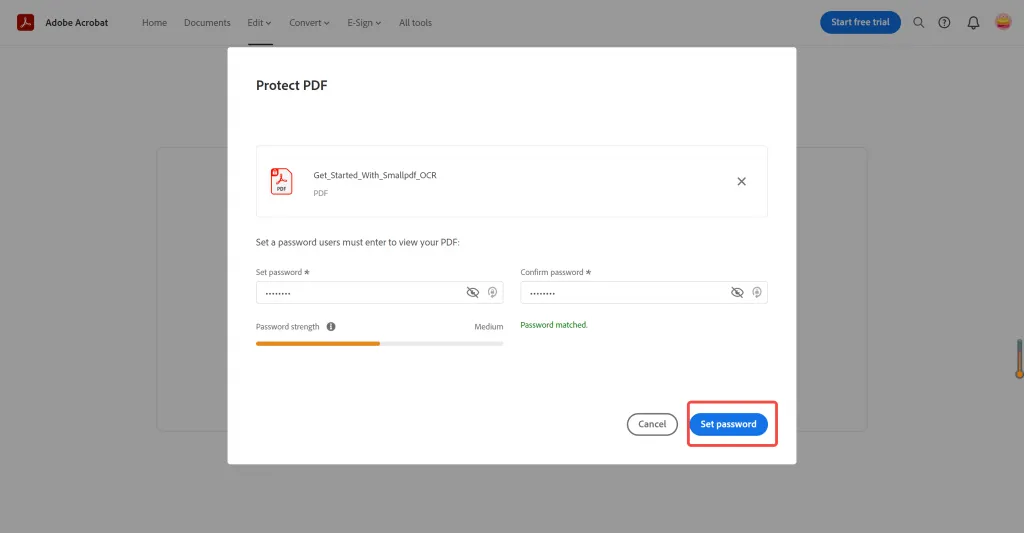Show the Set password field text
The height and width of the screenshot is (533, 1024).
click(473, 292)
